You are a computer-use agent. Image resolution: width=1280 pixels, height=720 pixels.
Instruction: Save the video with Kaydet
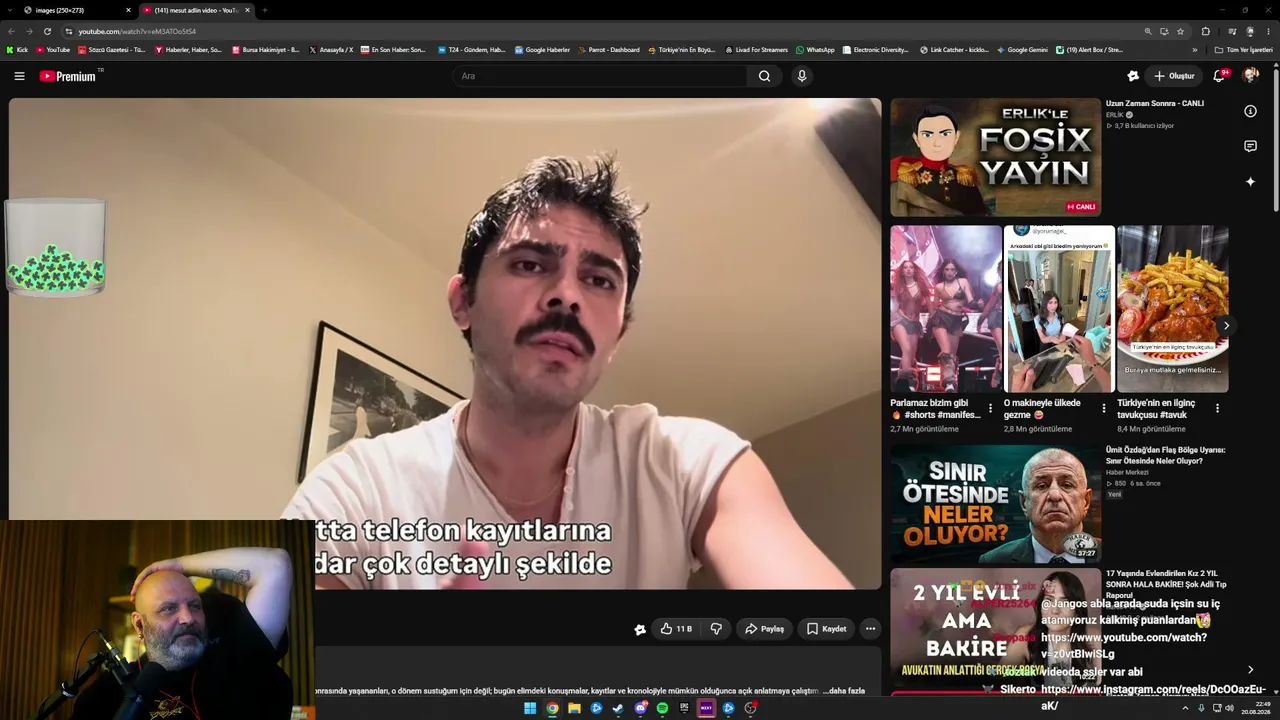coord(826,629)
